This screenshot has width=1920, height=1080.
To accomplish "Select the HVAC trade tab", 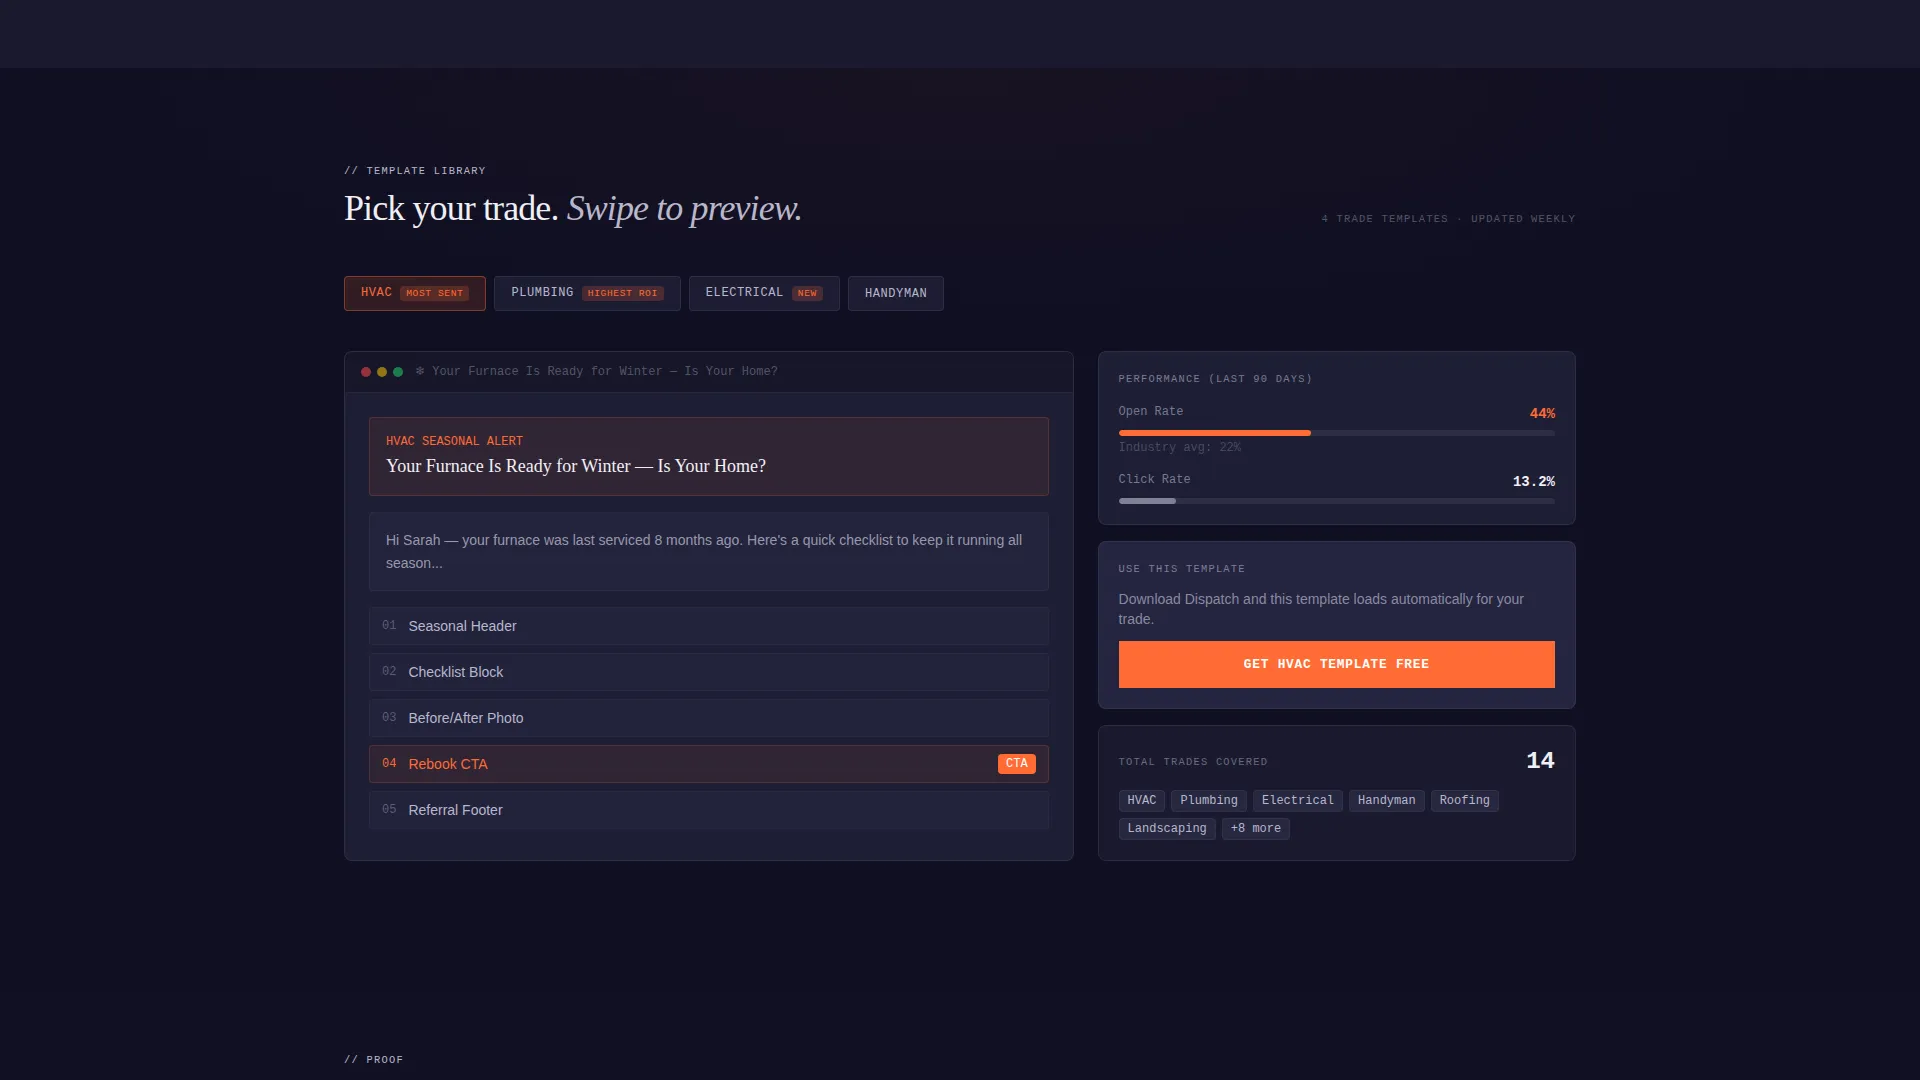I will [x=414, y=293].
